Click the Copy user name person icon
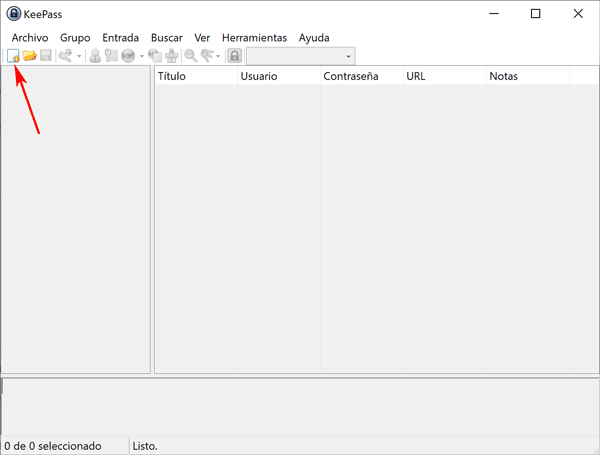Screen dimensions: 600x455 coord(95,56)
